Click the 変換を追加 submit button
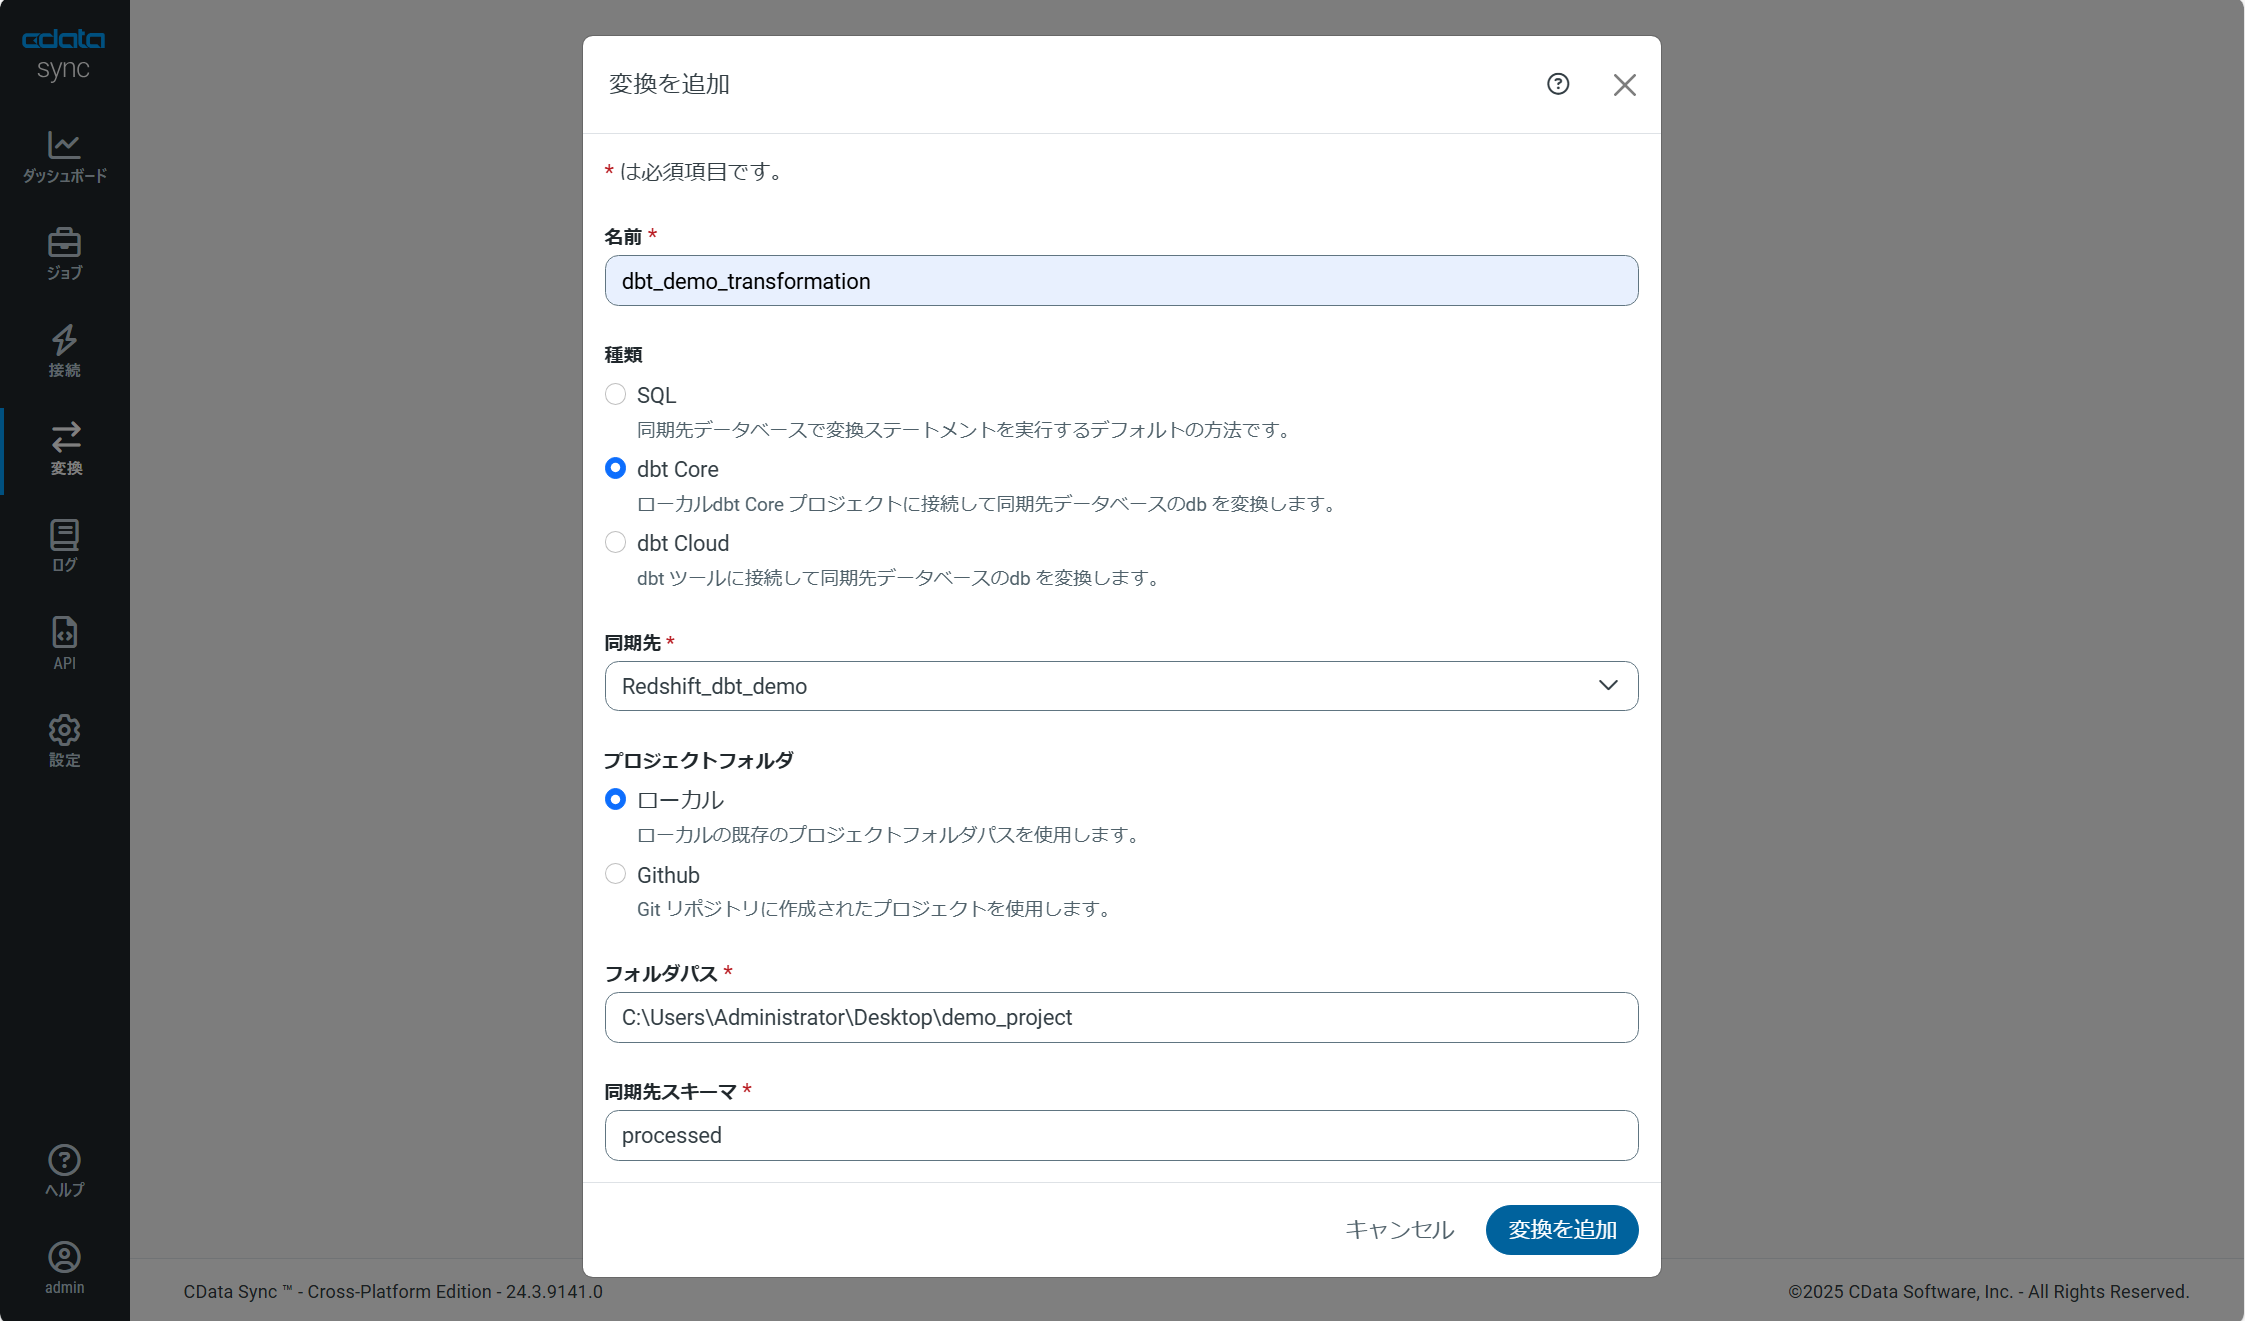The height and width of the screenshot is (1321, 2245). [x=1561, y=1230]
